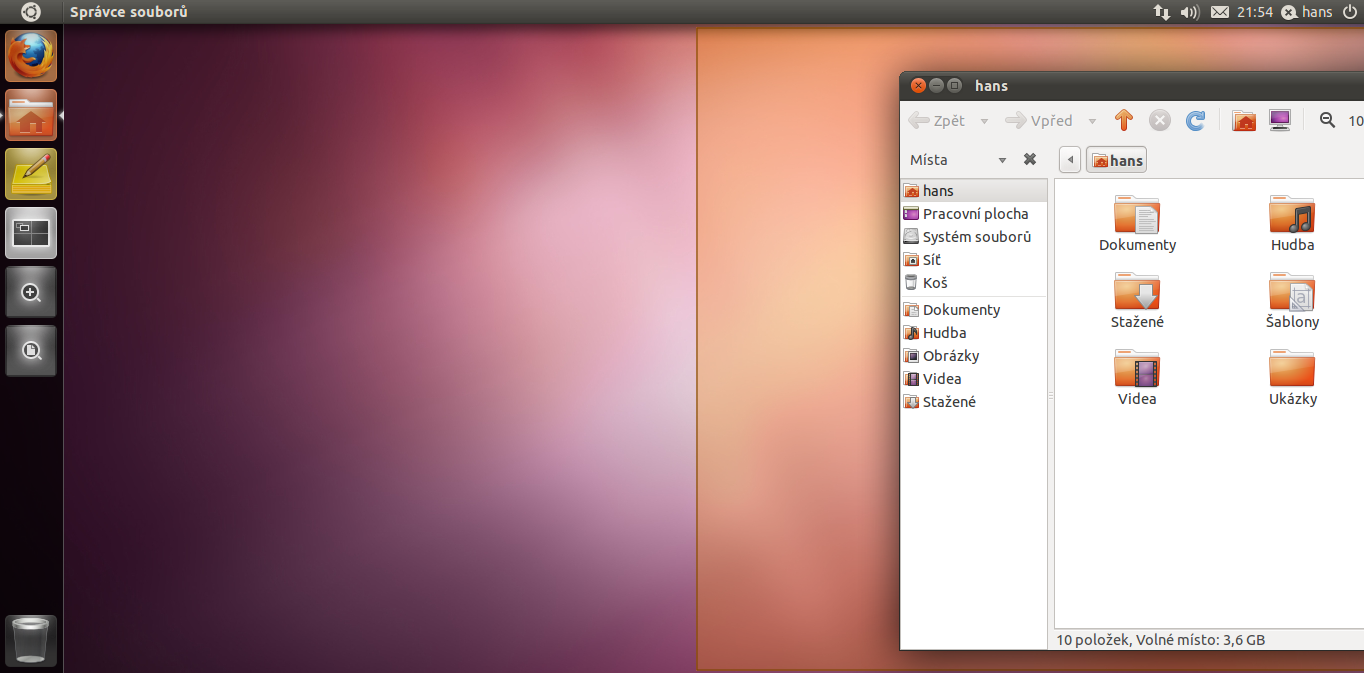Launch Firefox from the Unity launcher
The image size is (1364, 673).
coord(32,56)
